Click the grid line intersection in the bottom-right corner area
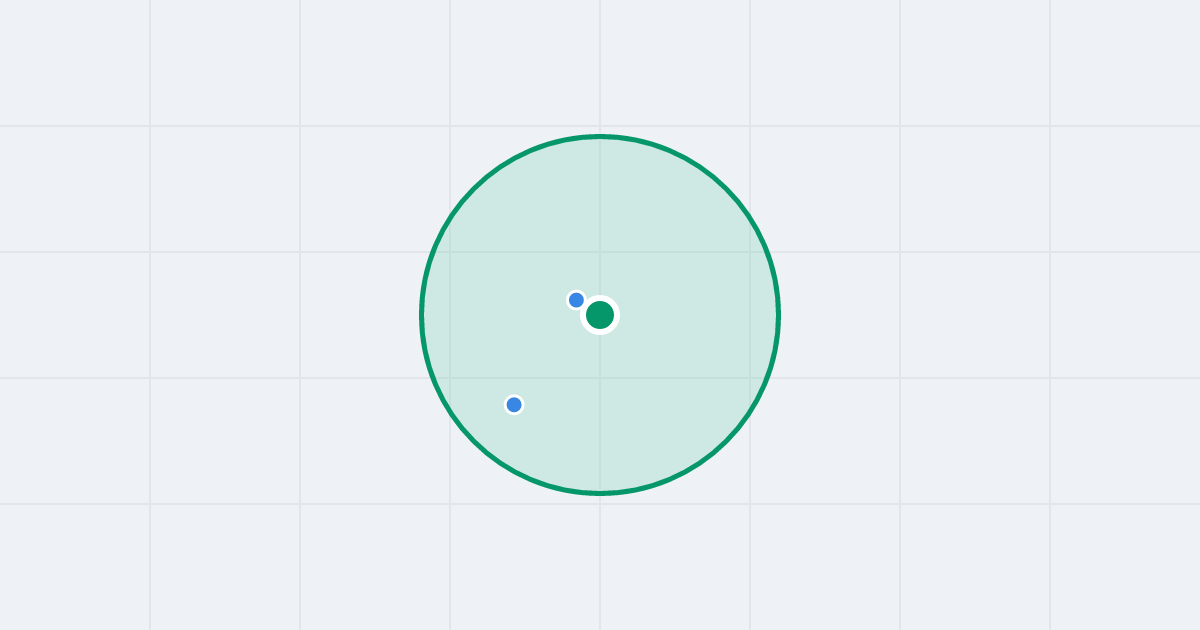1200x630 pixels. [1050, 504]
